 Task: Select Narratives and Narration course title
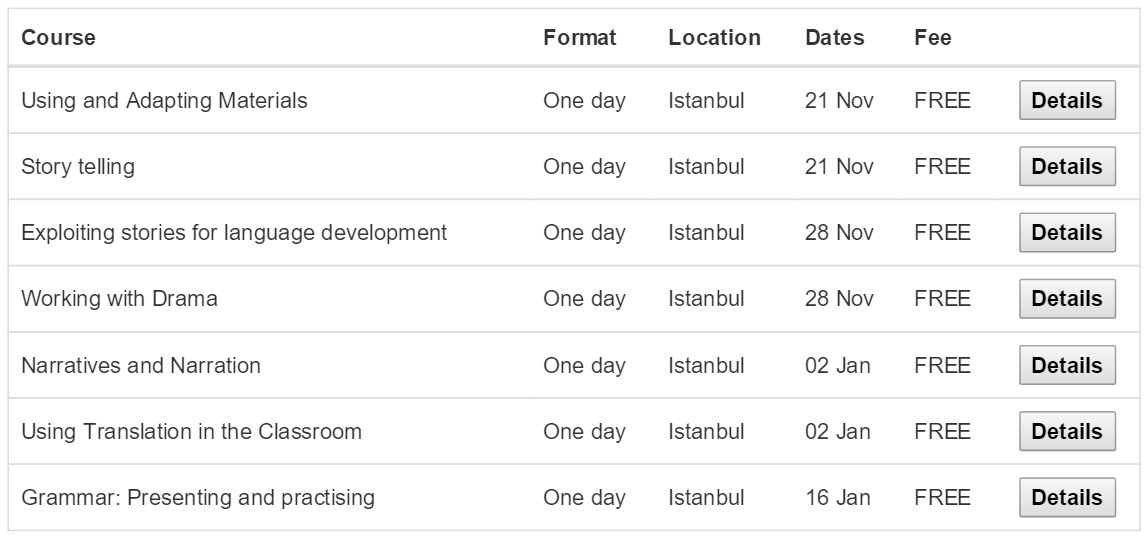(x=141, y=365)
